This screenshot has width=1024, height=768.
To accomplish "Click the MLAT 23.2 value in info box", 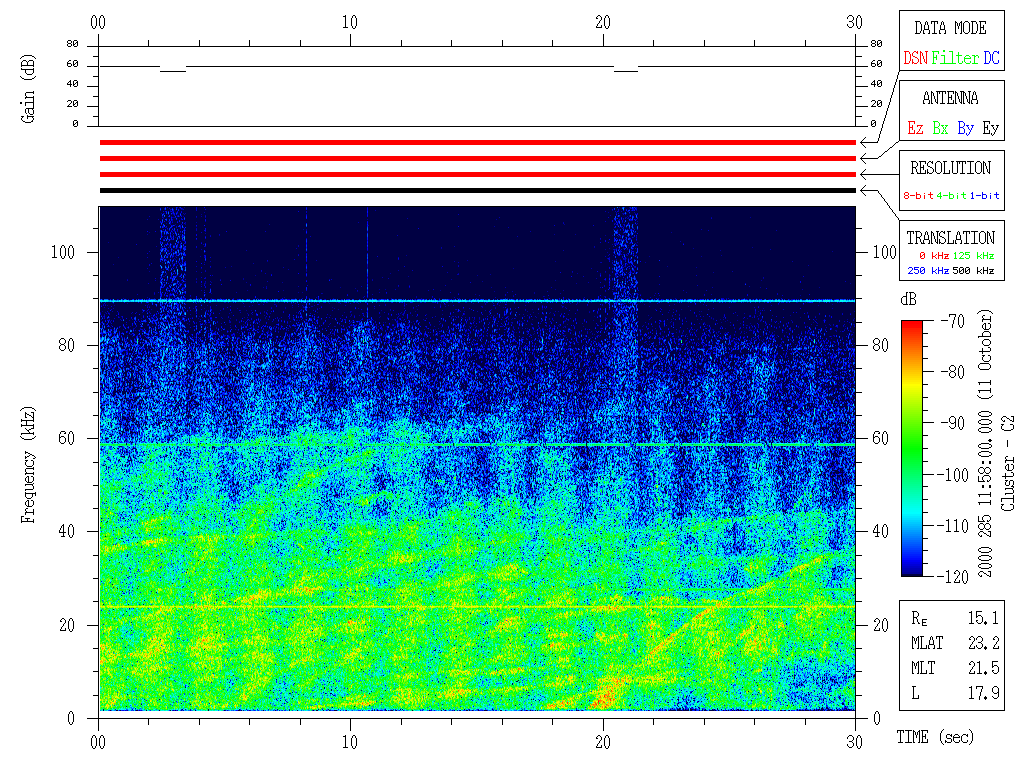I will (983, 643).
